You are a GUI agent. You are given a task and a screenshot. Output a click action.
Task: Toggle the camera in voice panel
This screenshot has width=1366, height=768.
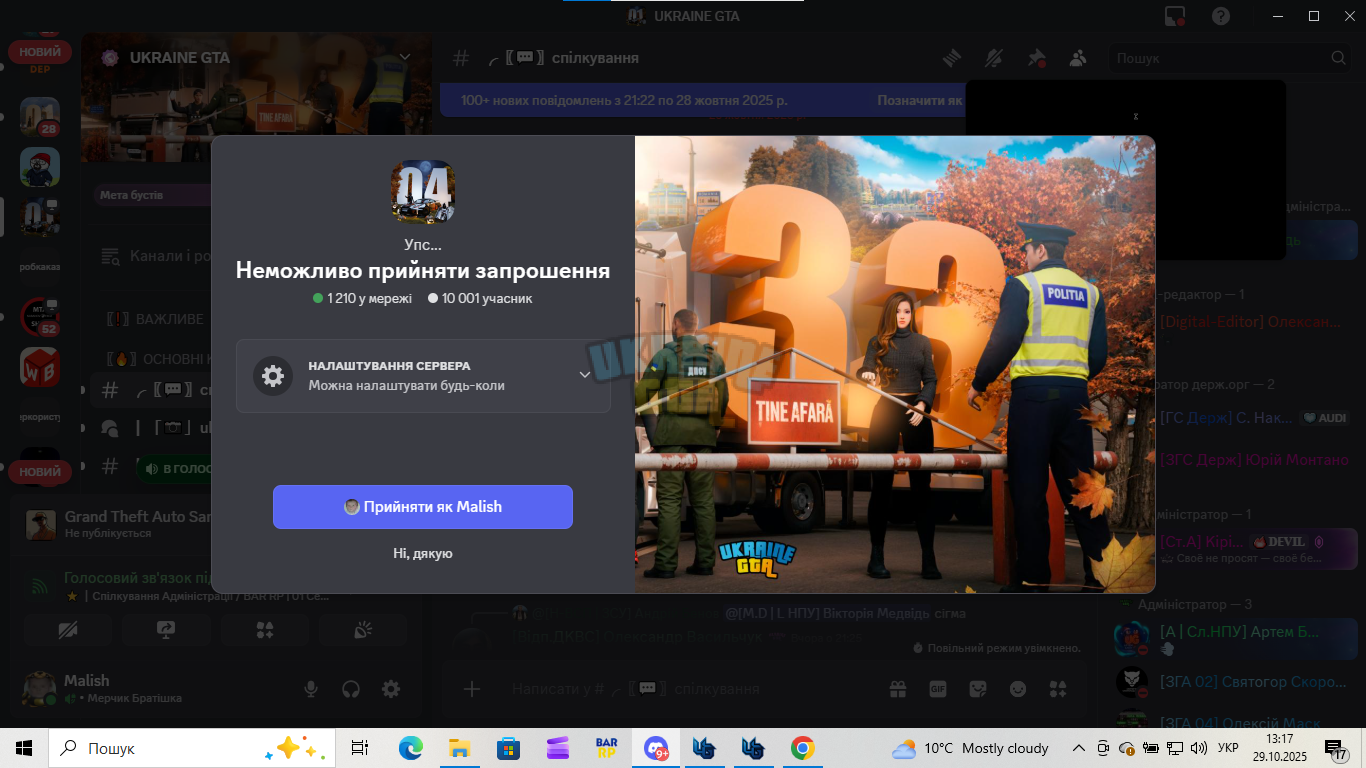pos(68,630)
